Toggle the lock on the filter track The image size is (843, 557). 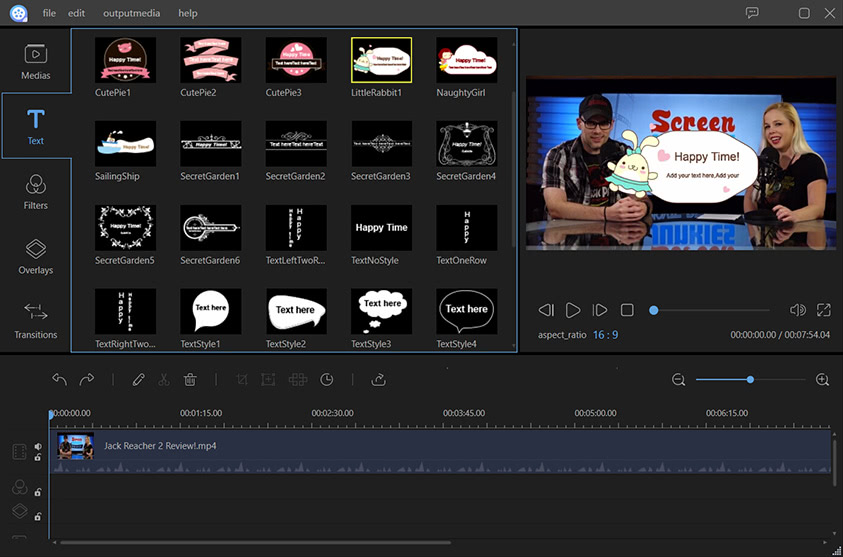coord(38,492)
